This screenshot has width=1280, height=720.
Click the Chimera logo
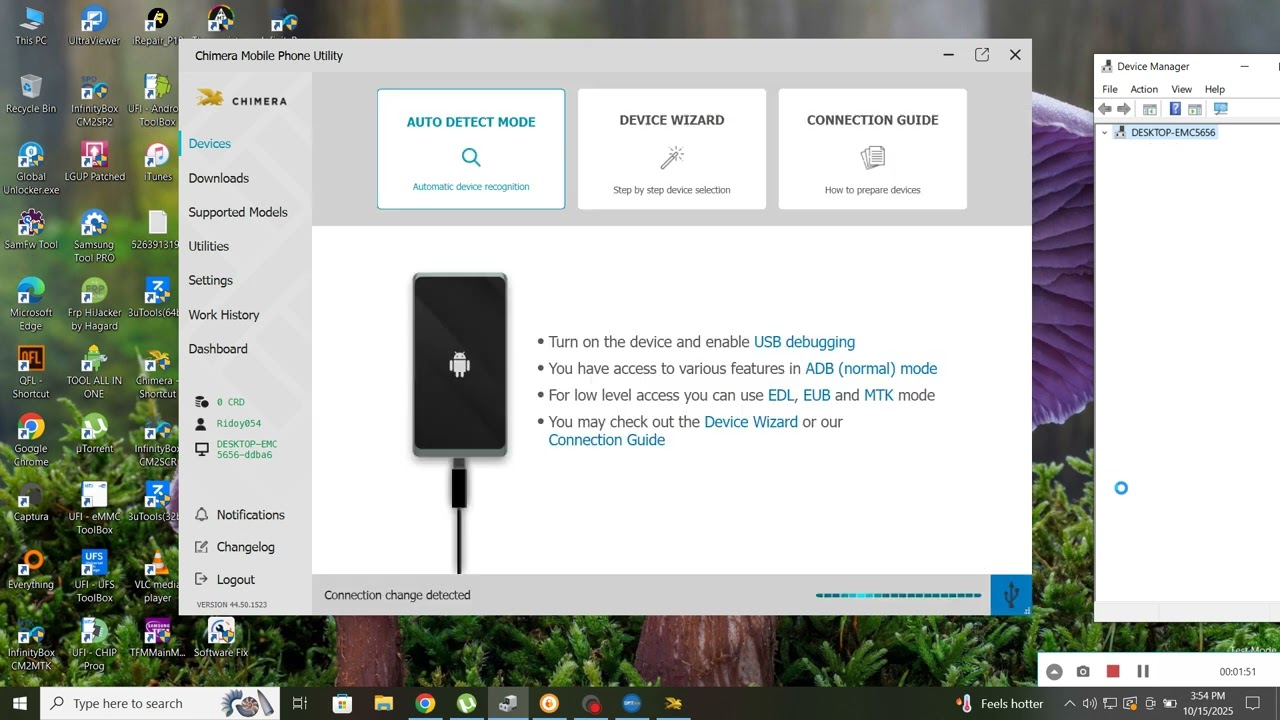(241, 99)
